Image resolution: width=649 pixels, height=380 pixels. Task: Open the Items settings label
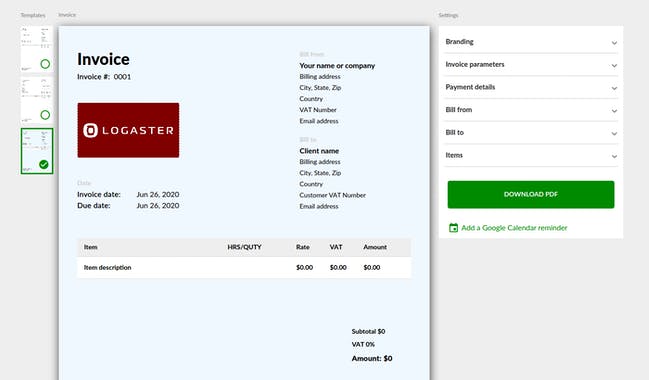(454, 155)
